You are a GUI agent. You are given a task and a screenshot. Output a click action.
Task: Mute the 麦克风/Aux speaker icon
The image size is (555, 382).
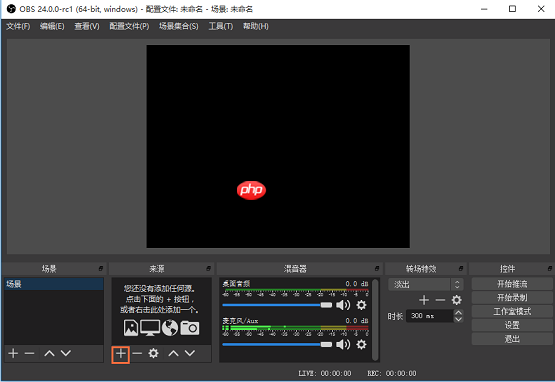343,344
